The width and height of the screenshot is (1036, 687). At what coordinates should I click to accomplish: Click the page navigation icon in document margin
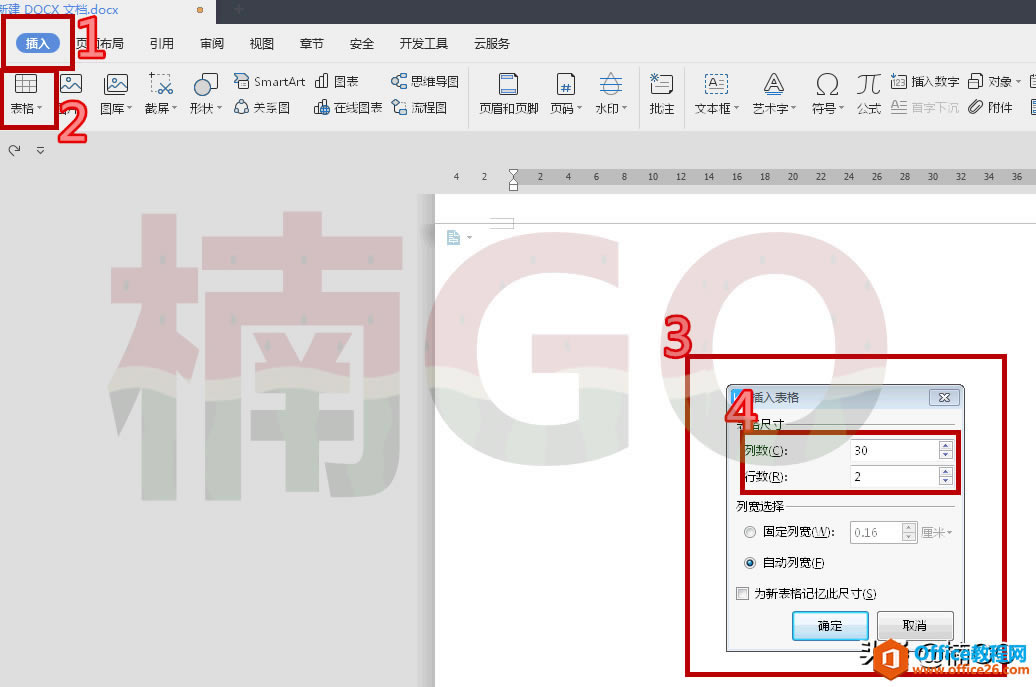coord(453,237)
